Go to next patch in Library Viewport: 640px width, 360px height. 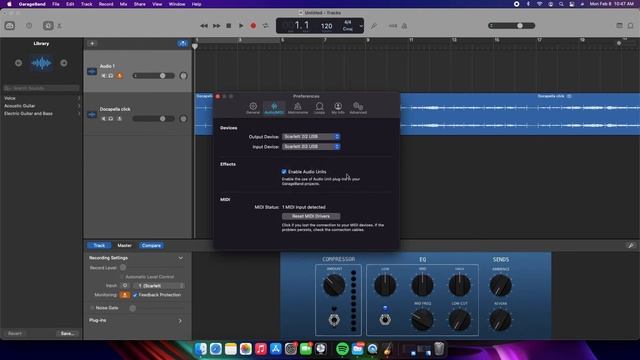64,63
